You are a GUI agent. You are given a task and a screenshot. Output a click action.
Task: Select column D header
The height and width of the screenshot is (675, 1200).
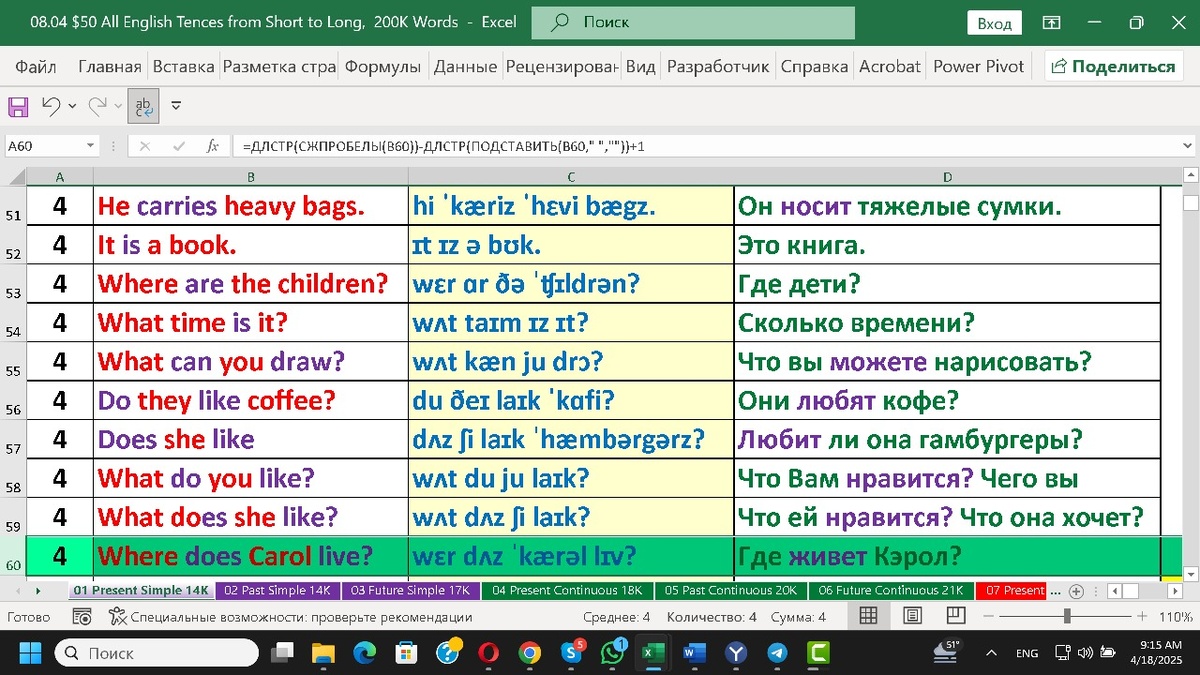[946, 177]
